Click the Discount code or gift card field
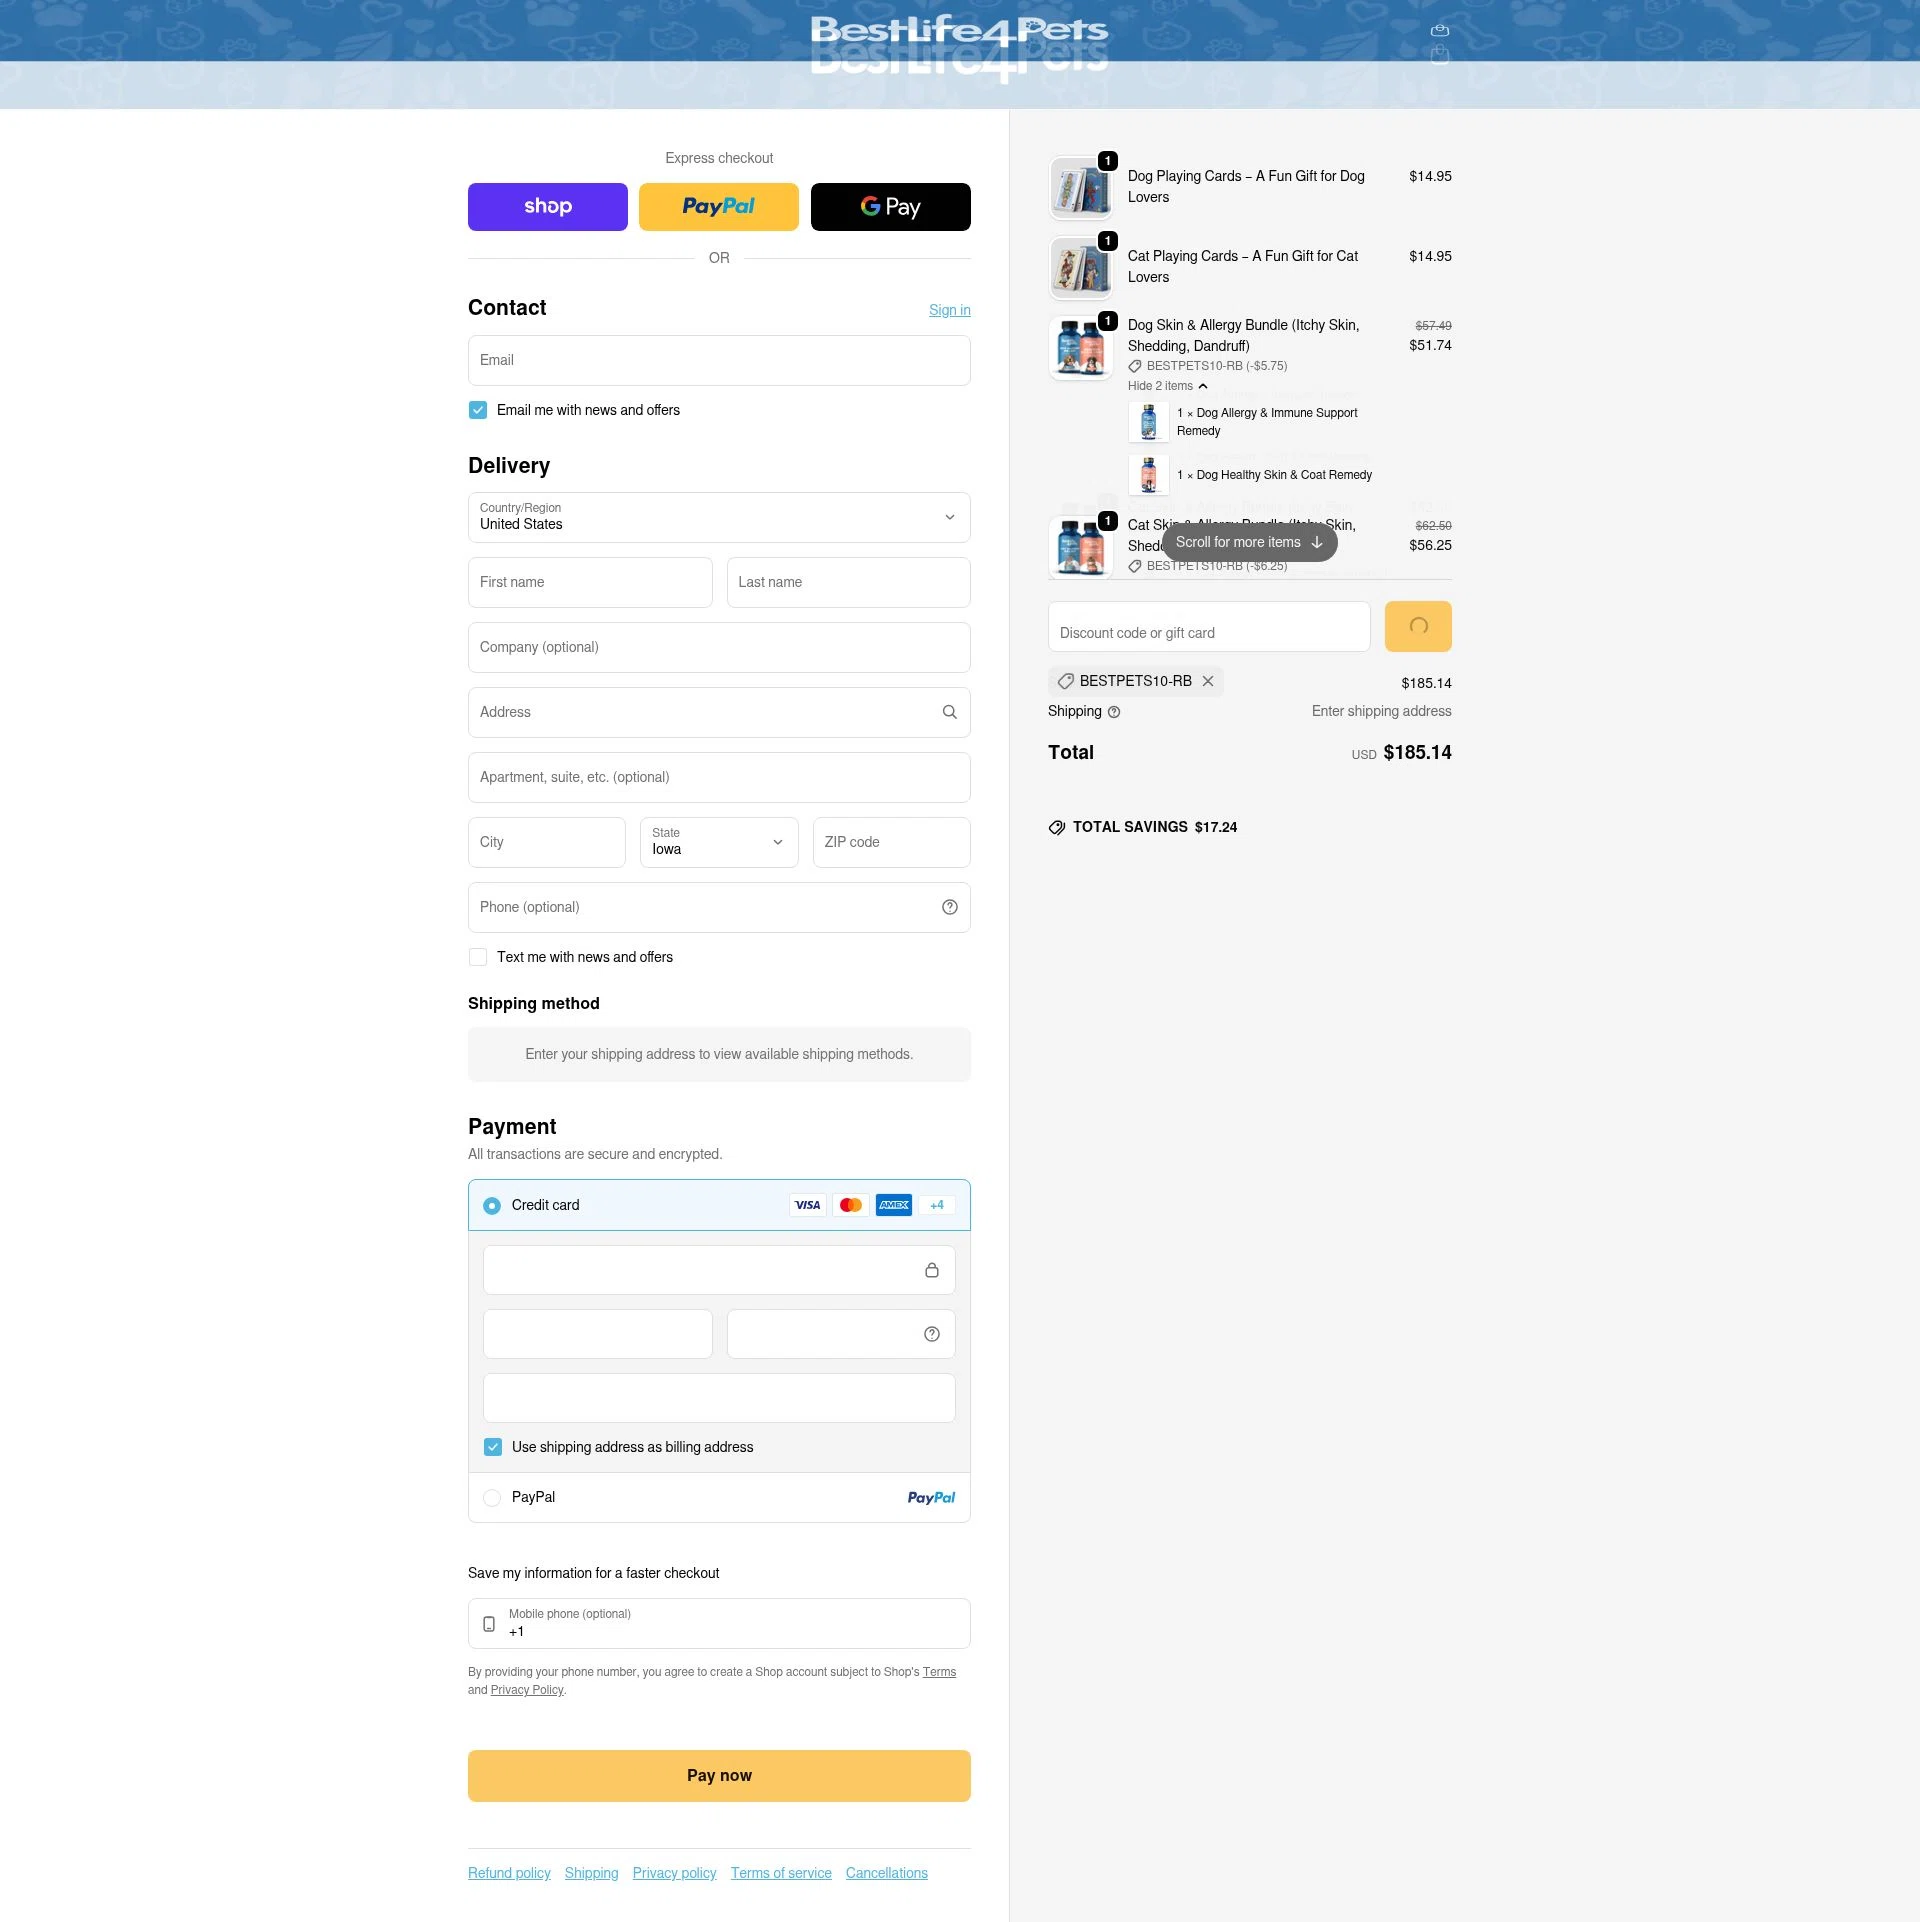 coord(1209,627)
